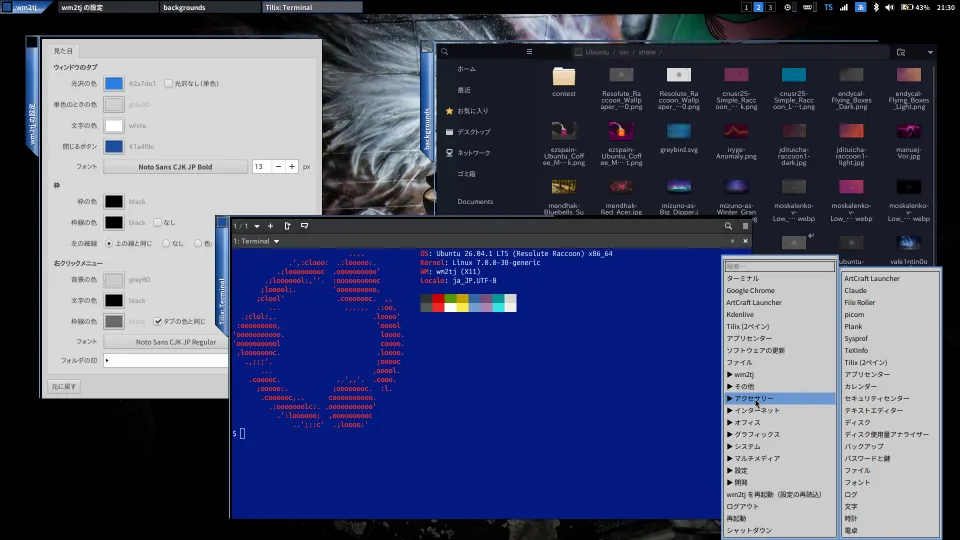The width and height of the screenshot is (960, 540).
Task: Open Tilix search (magnifier) icon
Action: coord(729,226)
